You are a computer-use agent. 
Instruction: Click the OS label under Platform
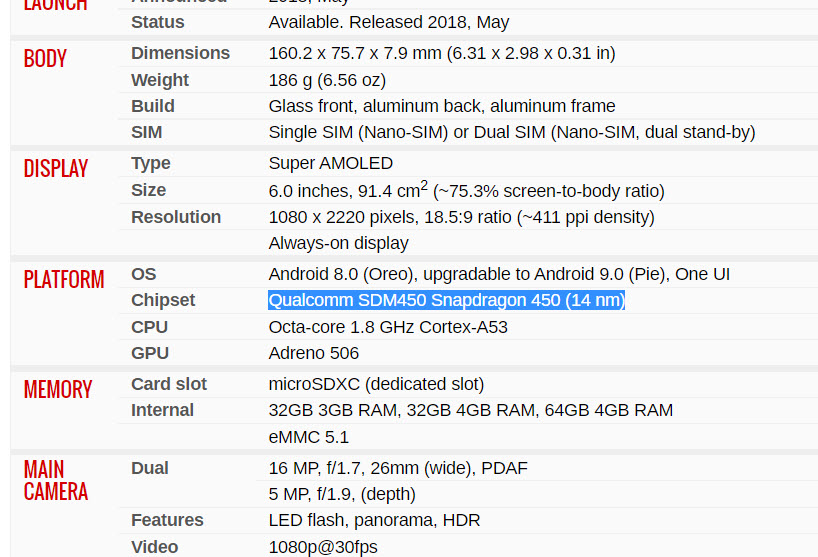pyautogui.click(x=143, y=274)
